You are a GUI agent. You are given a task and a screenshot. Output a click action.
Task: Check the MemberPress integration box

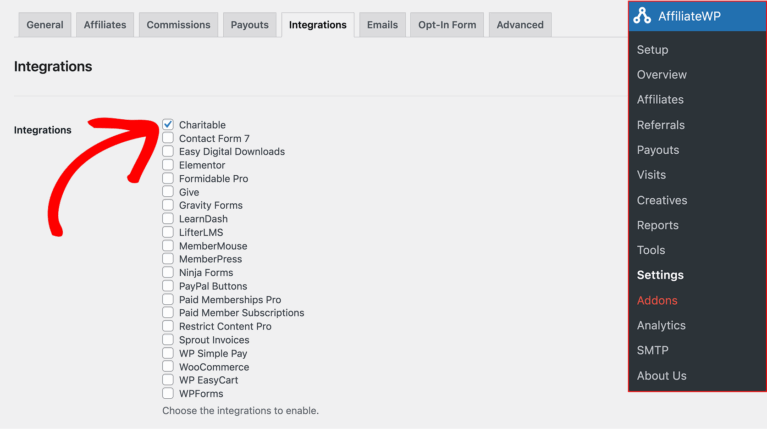point(168,259)
